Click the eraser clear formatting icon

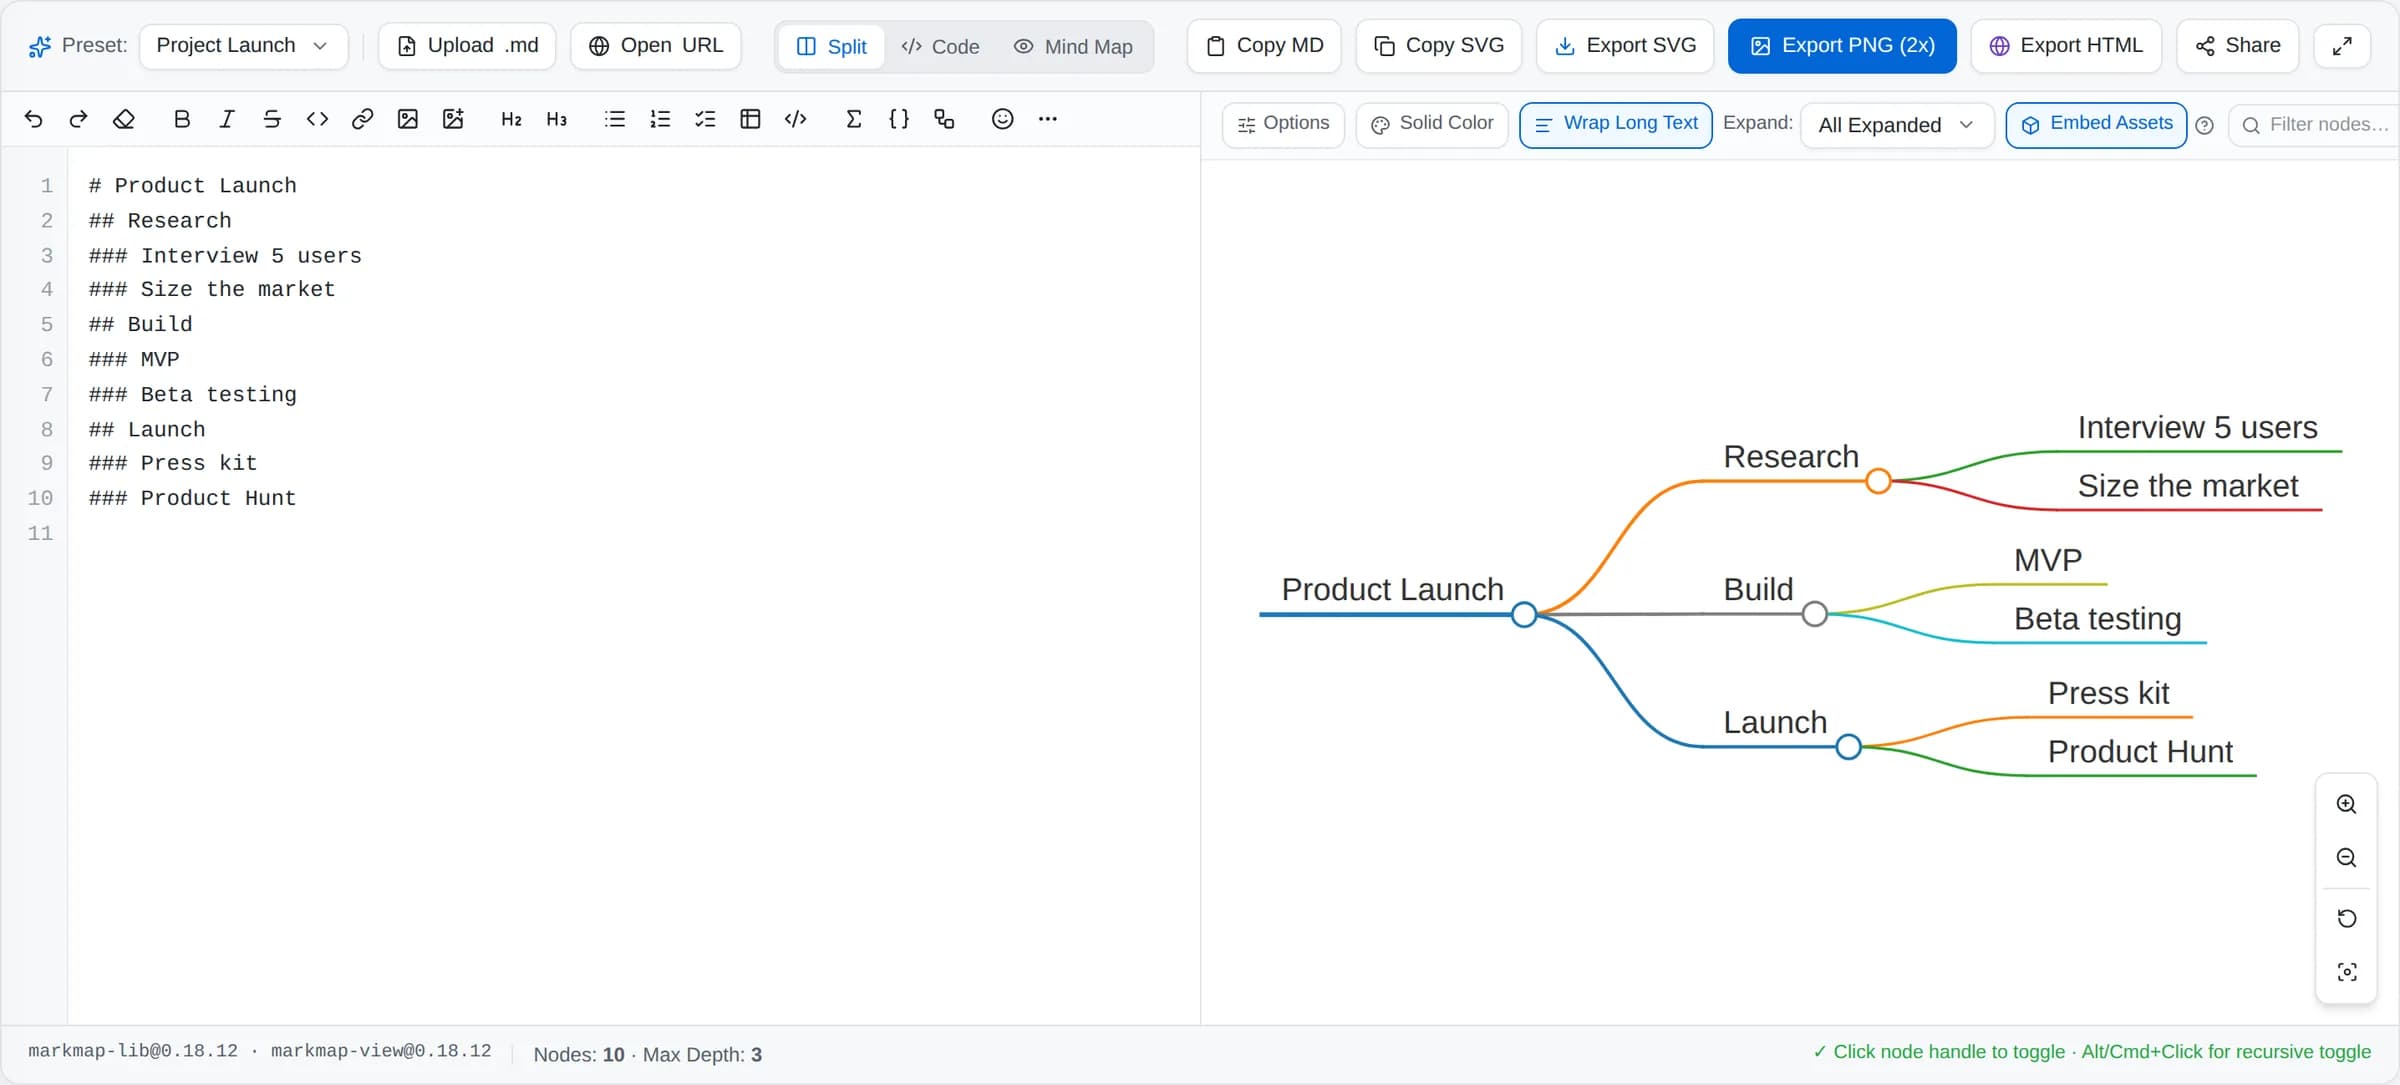click(123, 119)
